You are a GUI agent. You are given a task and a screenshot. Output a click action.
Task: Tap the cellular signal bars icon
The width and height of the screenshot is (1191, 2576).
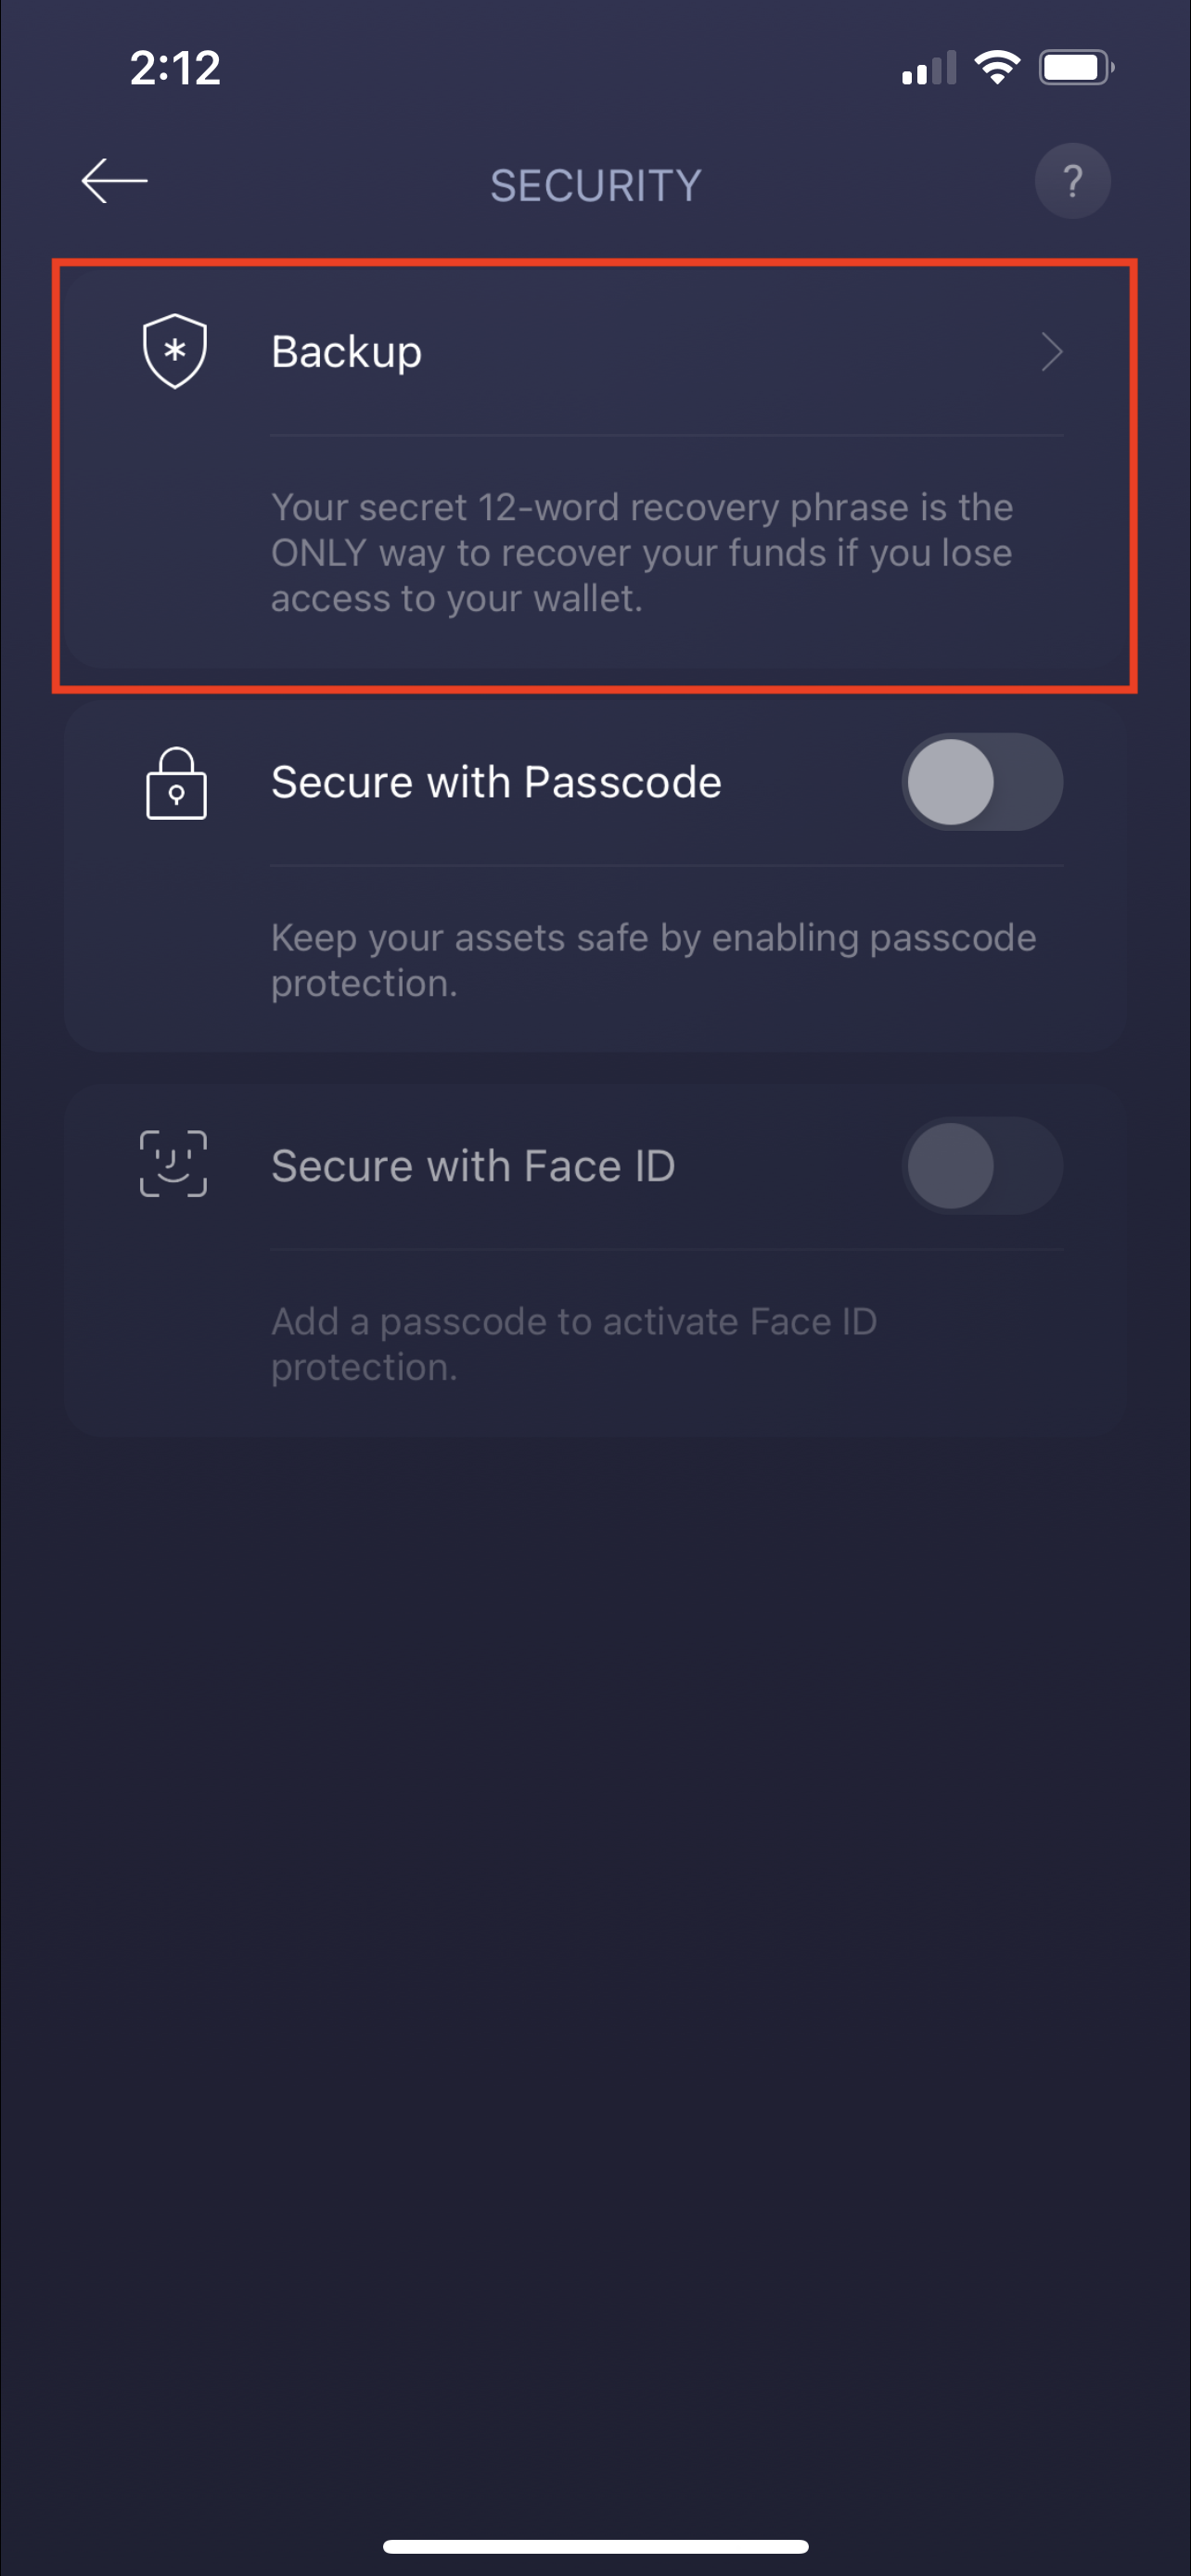tap(928, 68)
